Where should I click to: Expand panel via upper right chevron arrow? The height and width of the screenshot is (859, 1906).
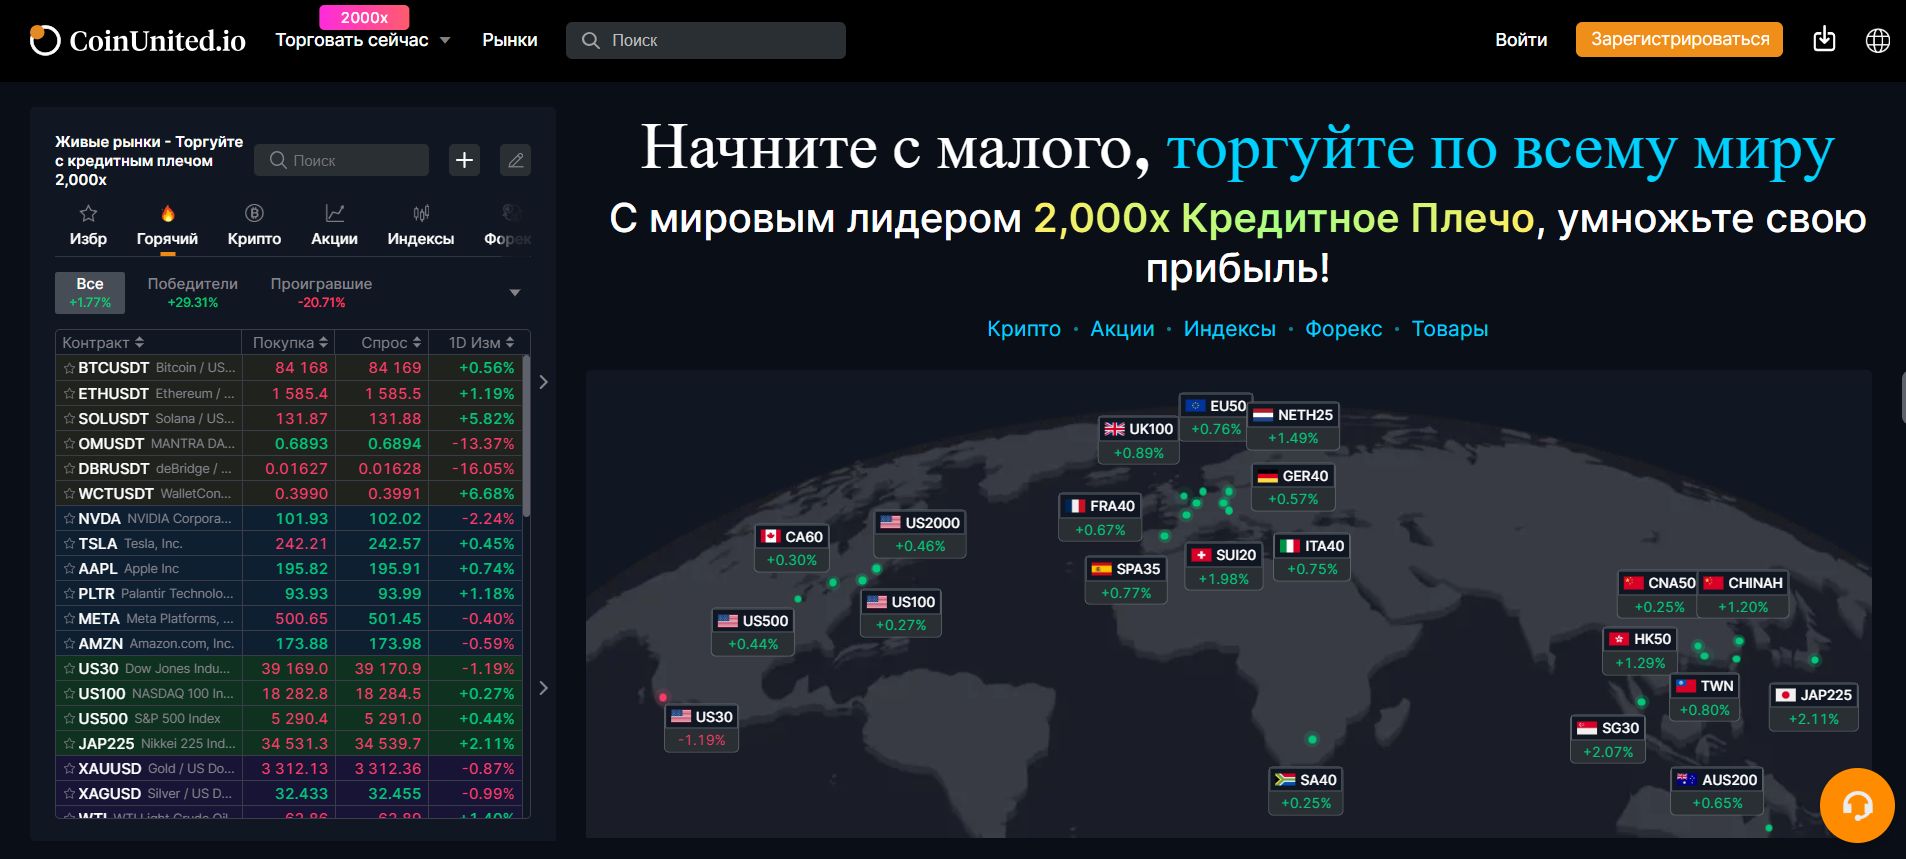click(543, 382)
